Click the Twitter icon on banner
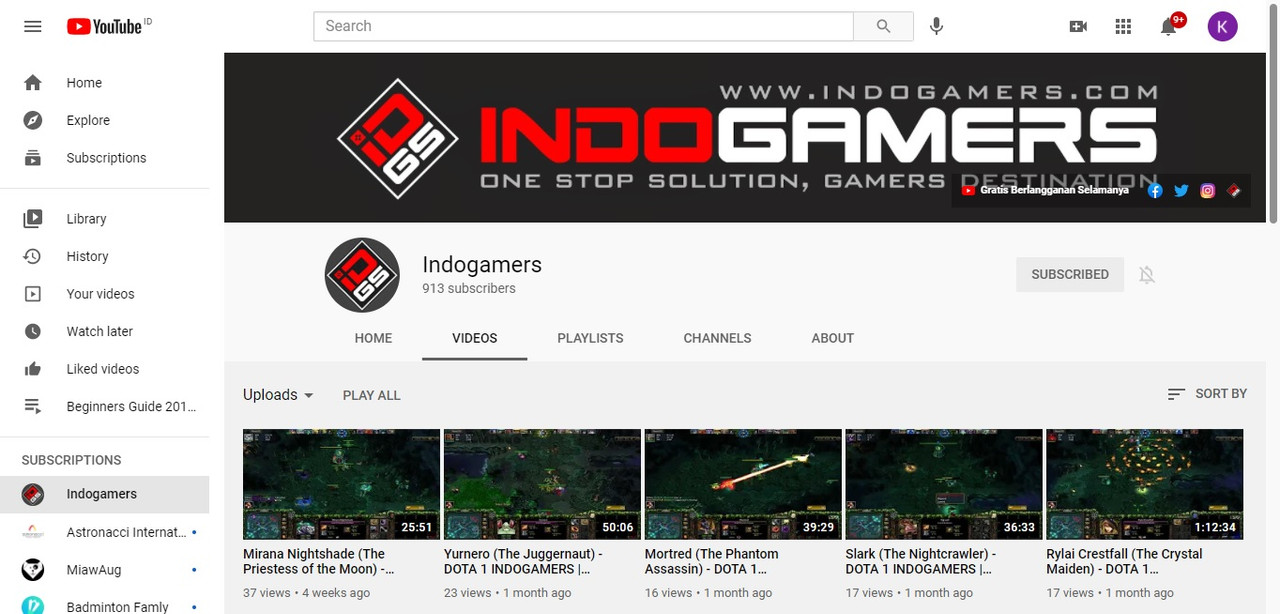Viewport: 1280px width, 614px height. tap(1181, 190)
